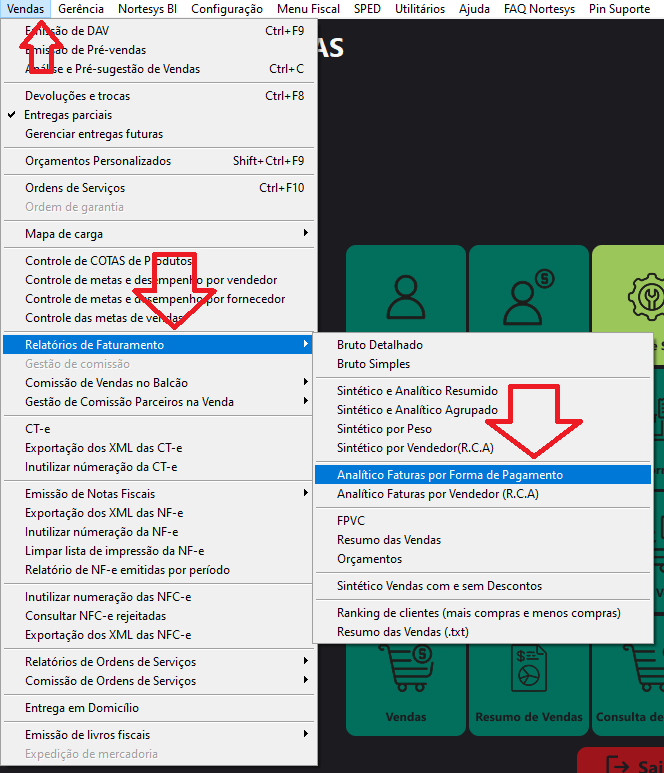664x773 pixels.
Task: Open the green gear-wrench tile
Action: 630,292
